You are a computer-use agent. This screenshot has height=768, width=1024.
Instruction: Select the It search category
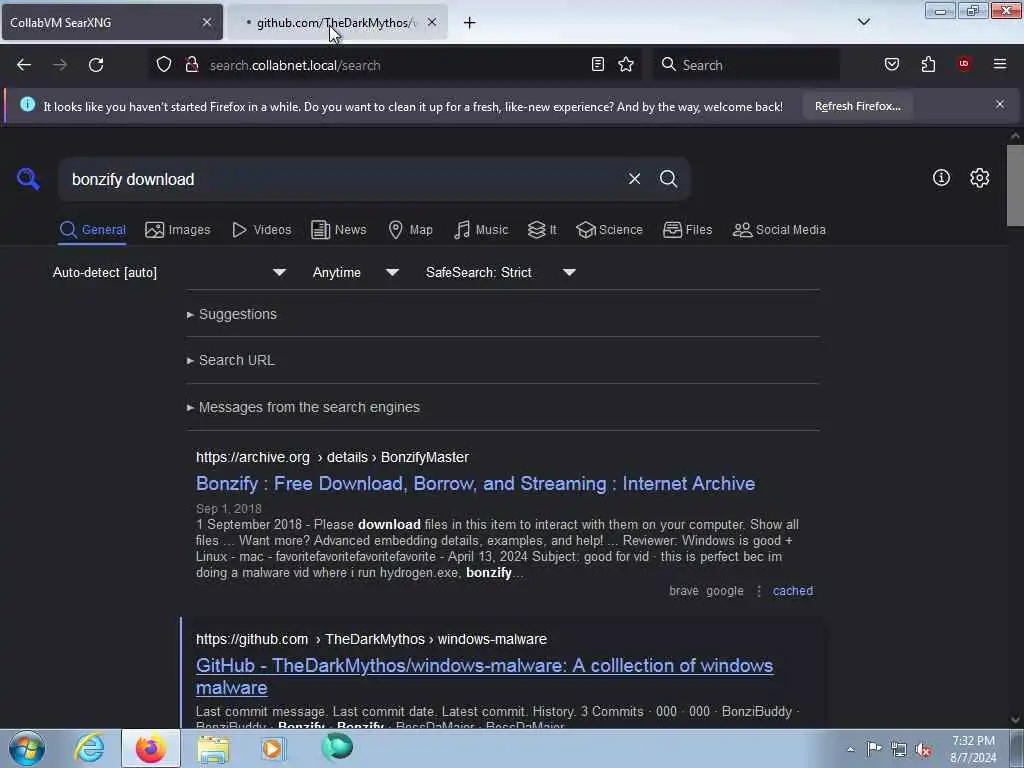(x=542, y=230)
